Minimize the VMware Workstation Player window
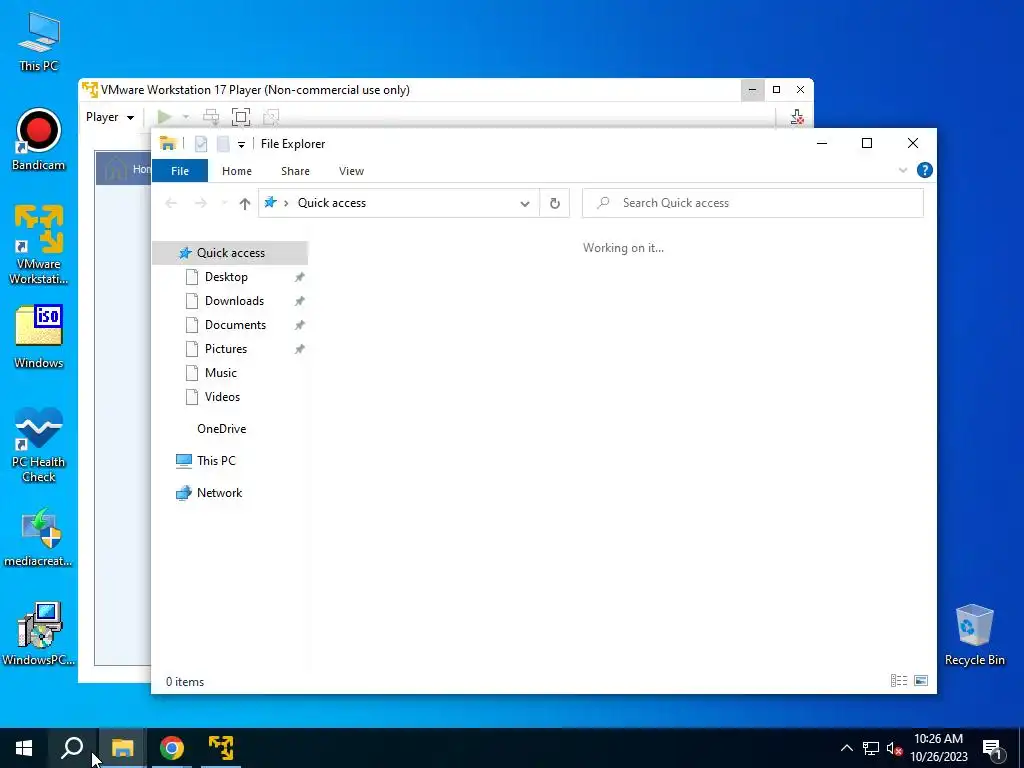1024x768 pixels. (x=752, y=90)
